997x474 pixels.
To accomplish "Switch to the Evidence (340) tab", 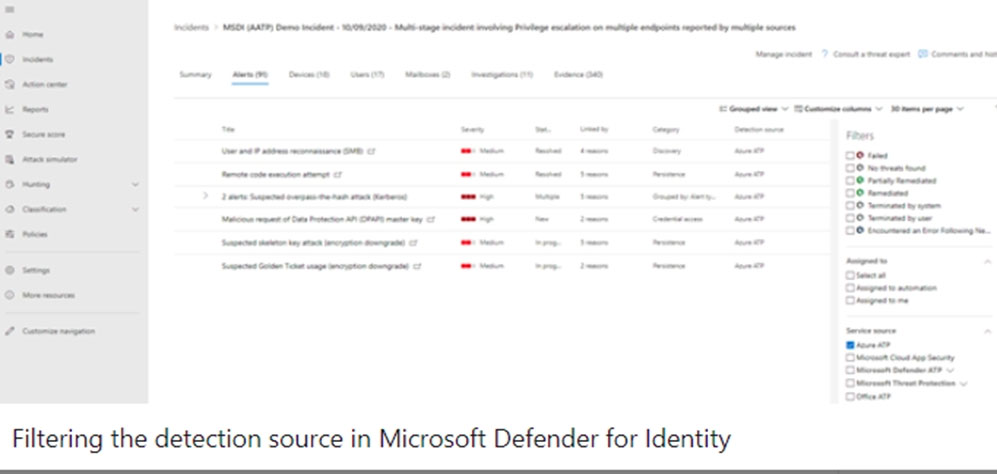I will pyautogui.click(x=579, y=75).
